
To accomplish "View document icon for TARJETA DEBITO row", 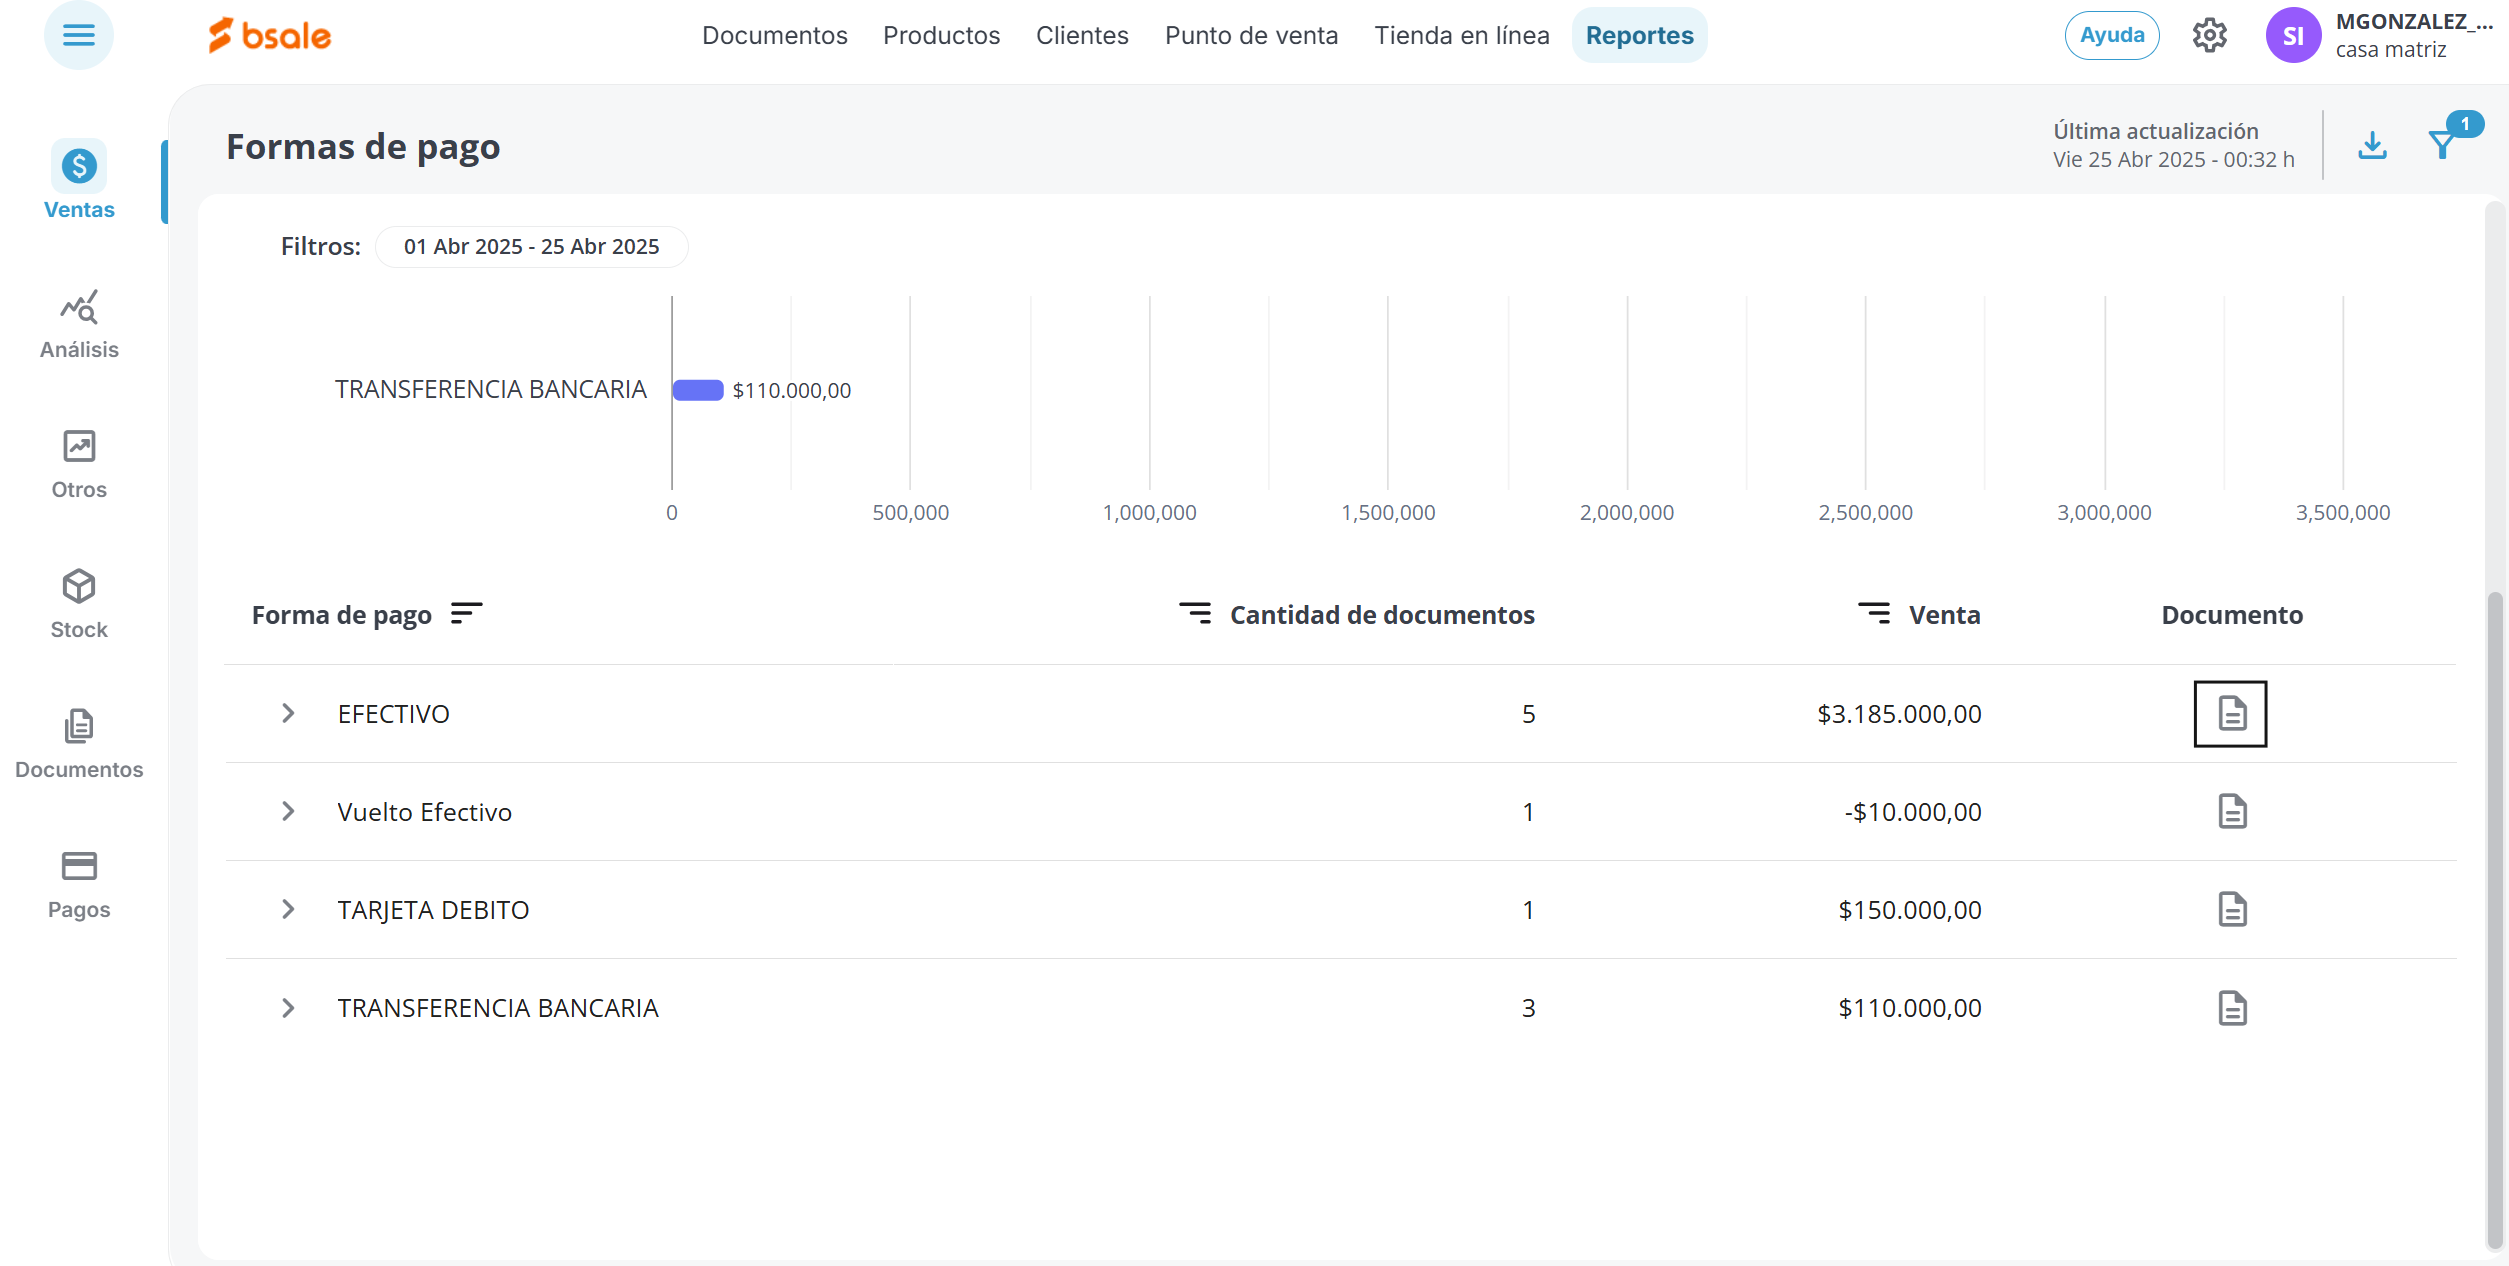I will click(x=2232, y=910).
